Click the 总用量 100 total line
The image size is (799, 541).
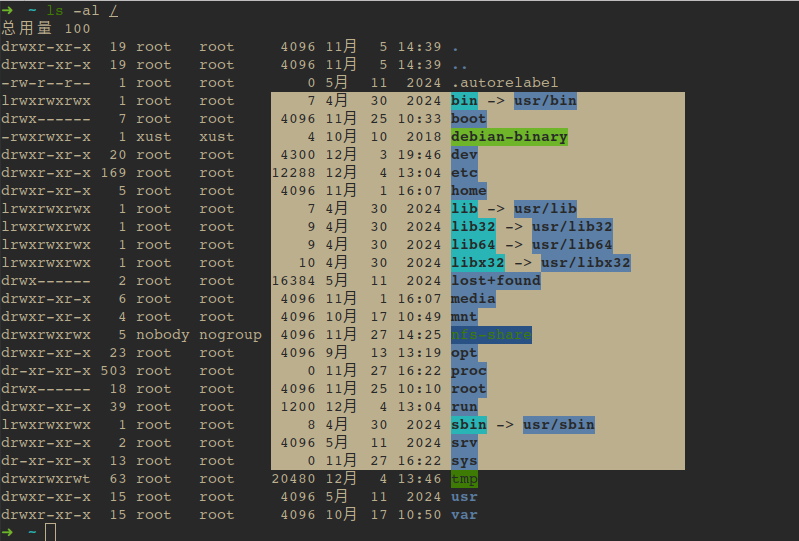(46, 29)
